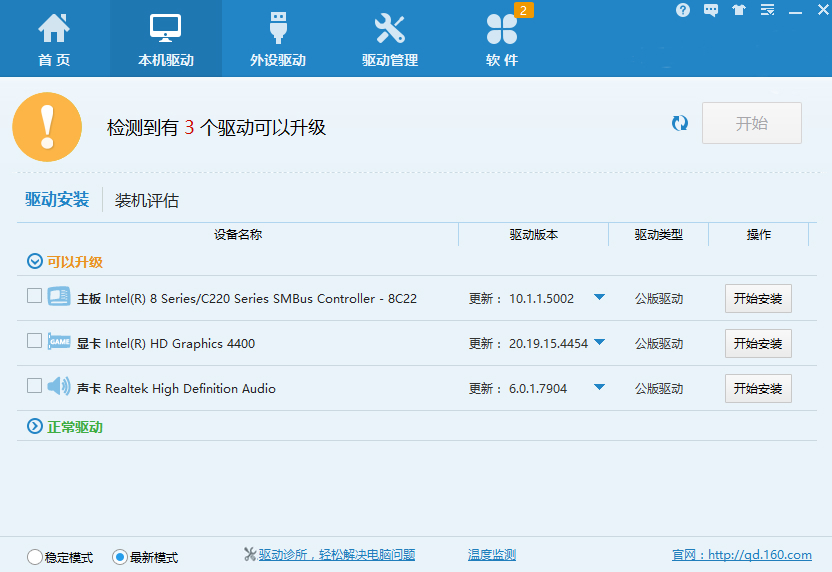Click the 开始 start button
Image resolution: width=832 pixels, height=572 pixels.
tap(751, 123)
